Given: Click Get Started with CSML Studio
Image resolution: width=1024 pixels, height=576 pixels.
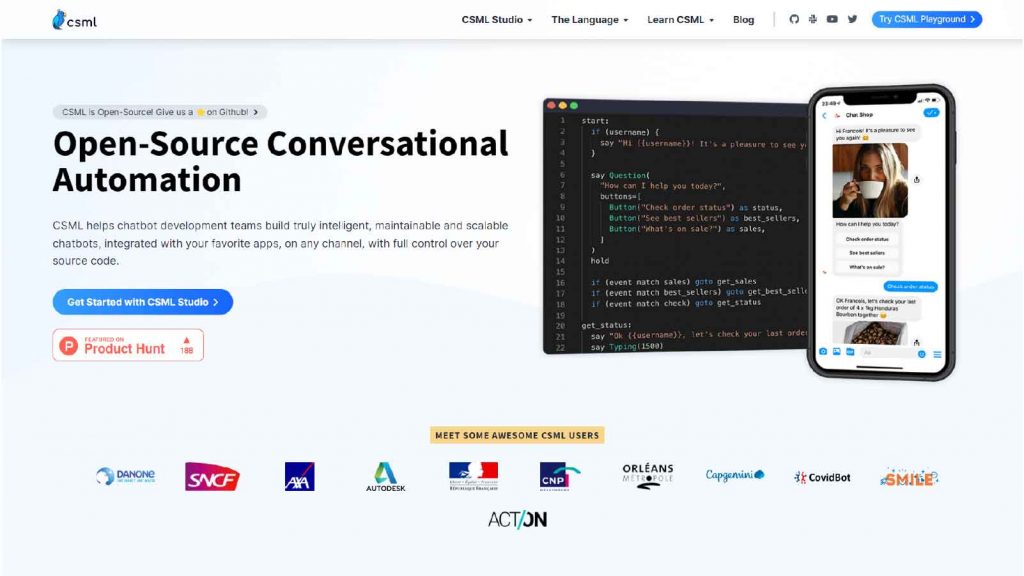Looking at the screenshot, I should point(142,302).
